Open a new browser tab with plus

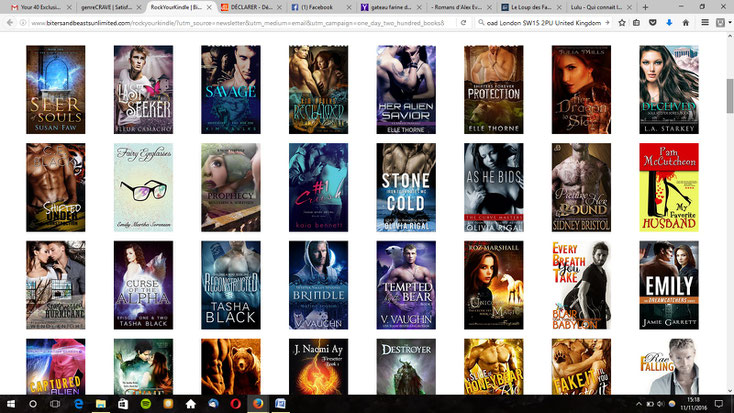646,7
